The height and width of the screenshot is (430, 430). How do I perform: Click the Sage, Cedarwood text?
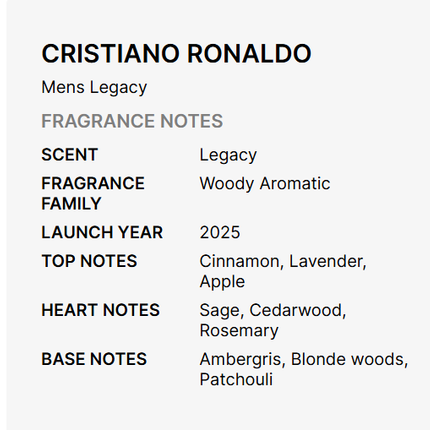coord(273,311)
